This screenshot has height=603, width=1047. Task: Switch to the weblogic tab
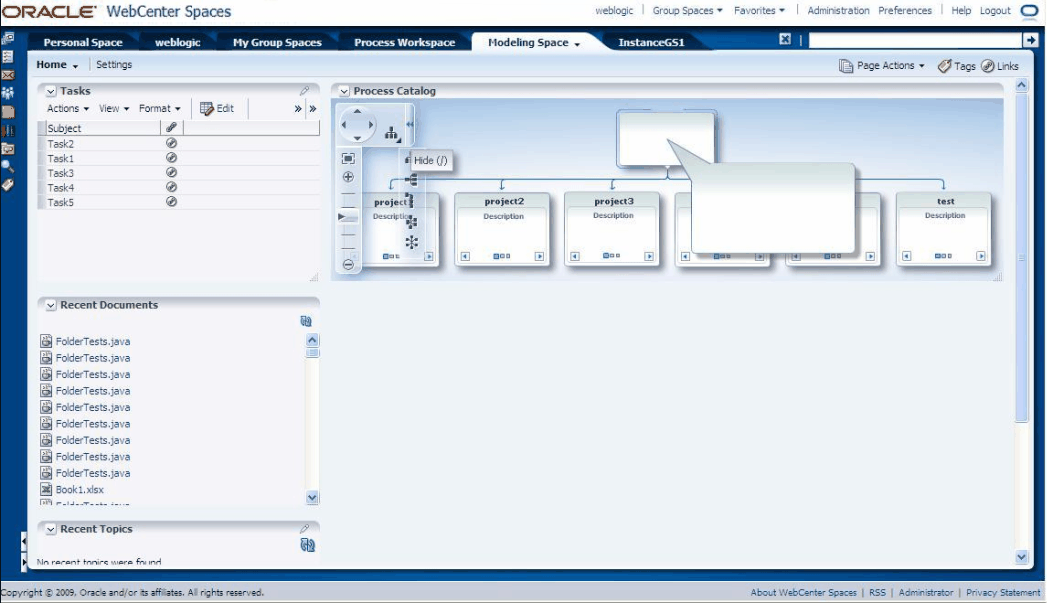pyautogui.click(x=178, y=42)
